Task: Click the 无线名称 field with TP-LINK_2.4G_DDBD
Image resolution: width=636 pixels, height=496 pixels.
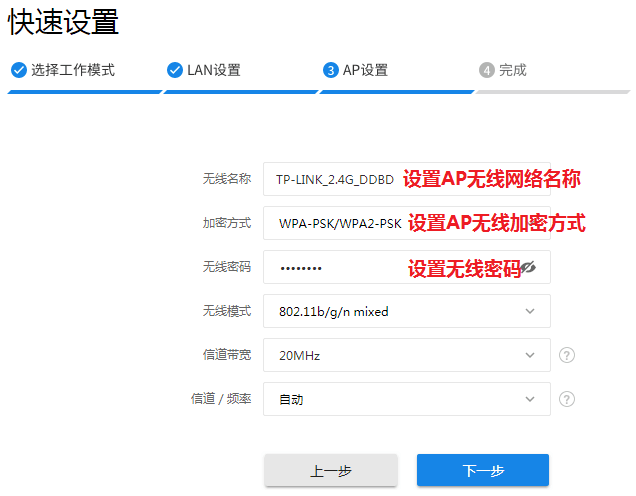Action: tap(335, 179)
